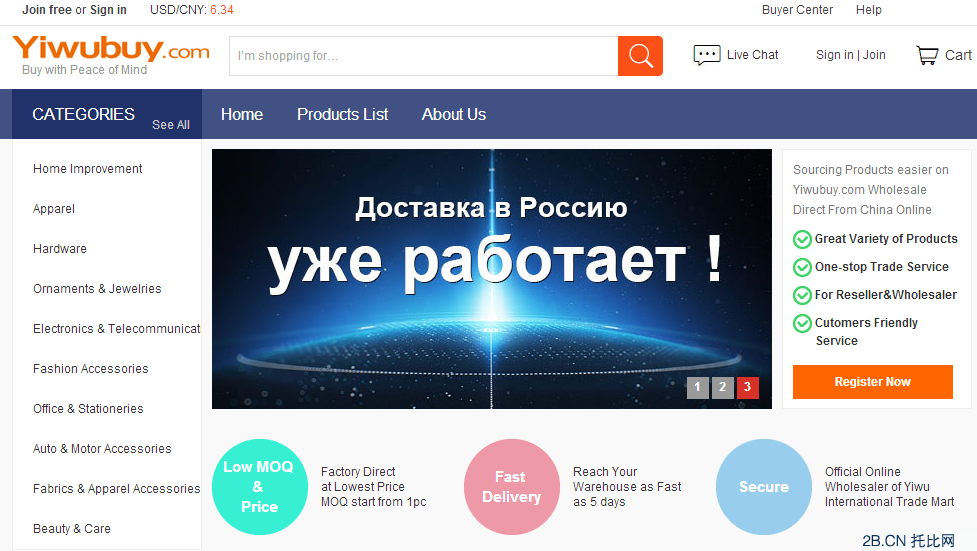Image resolution: width=977 pixels, height=551 pixels.
Task: Open the Buyer Center link
Action: point(797,10)
